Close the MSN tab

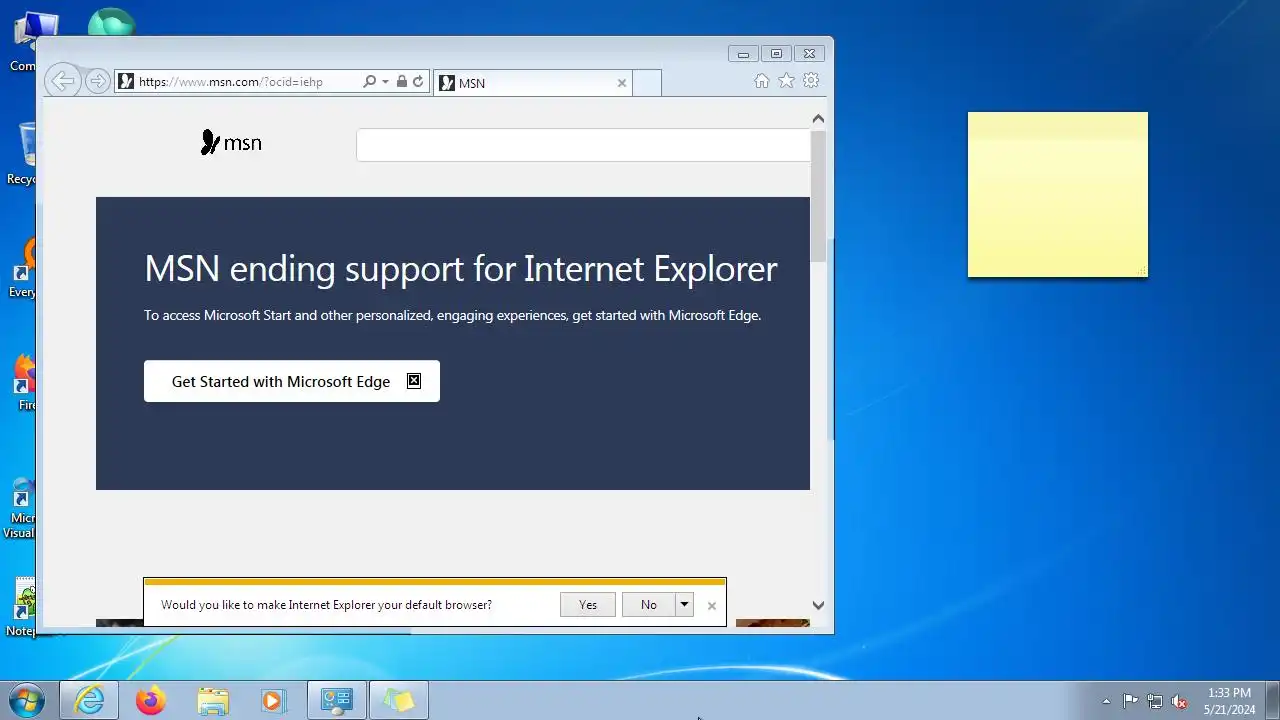tap(622, 83)
